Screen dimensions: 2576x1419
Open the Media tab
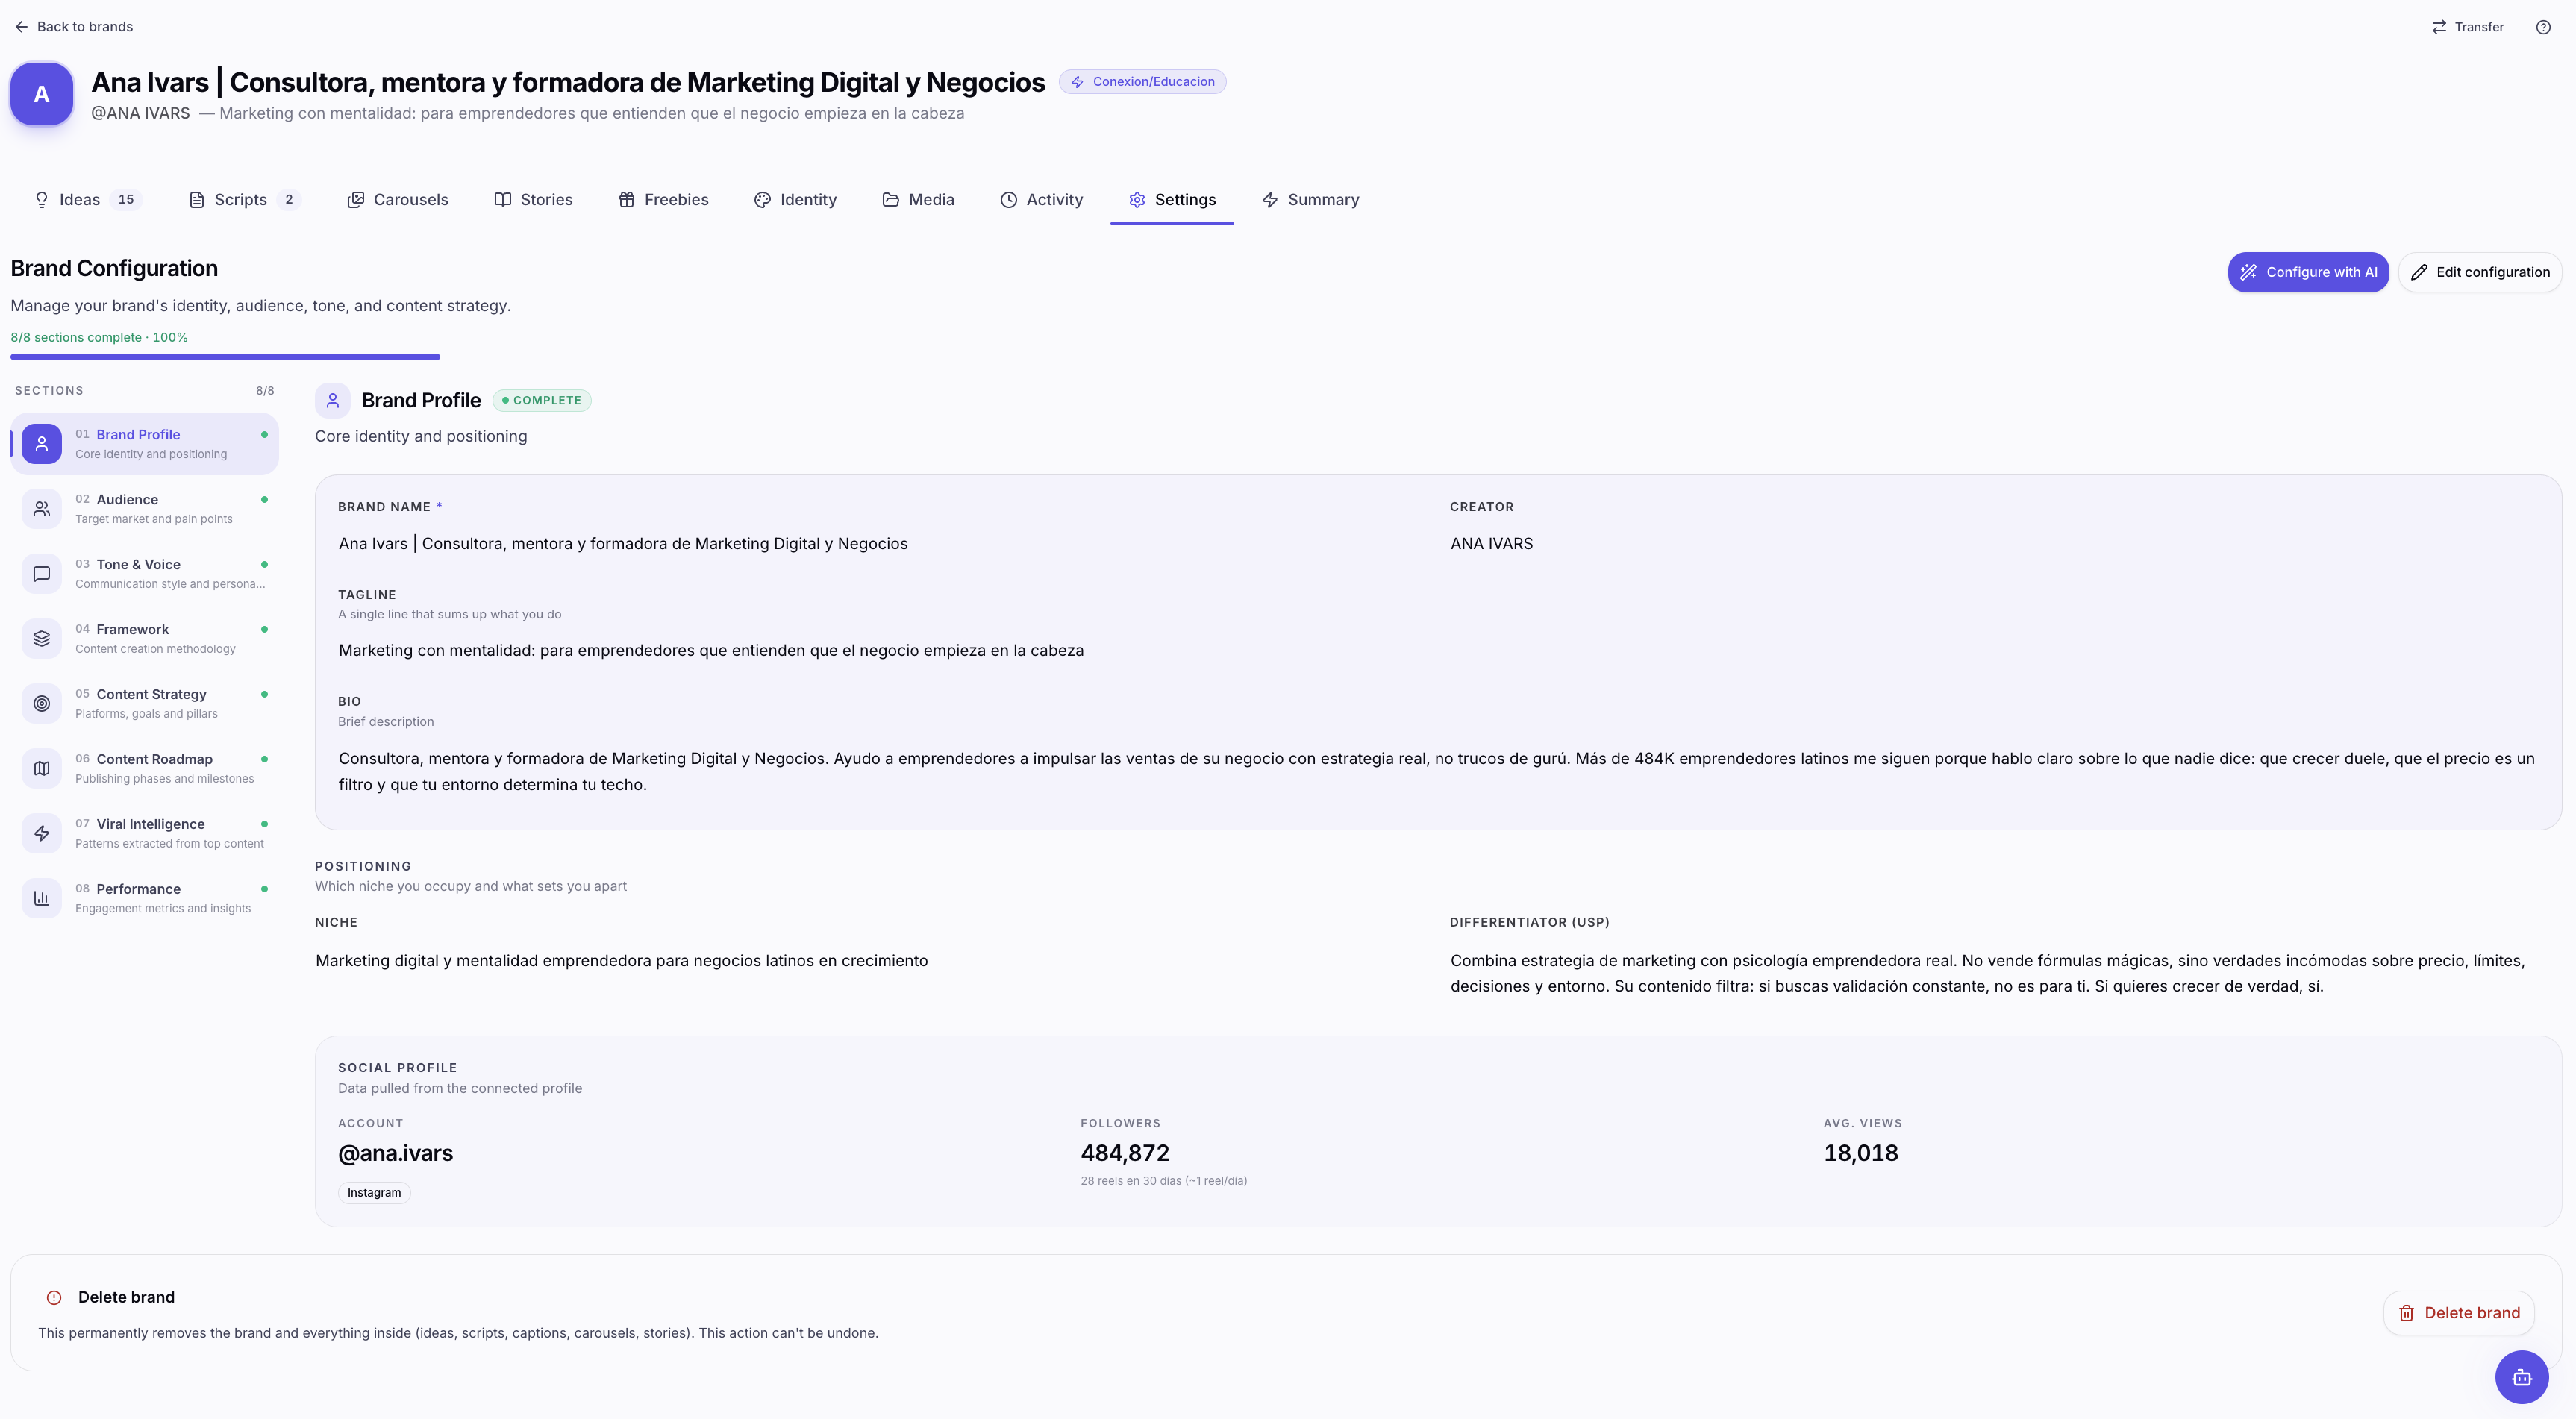pos(919,200)
